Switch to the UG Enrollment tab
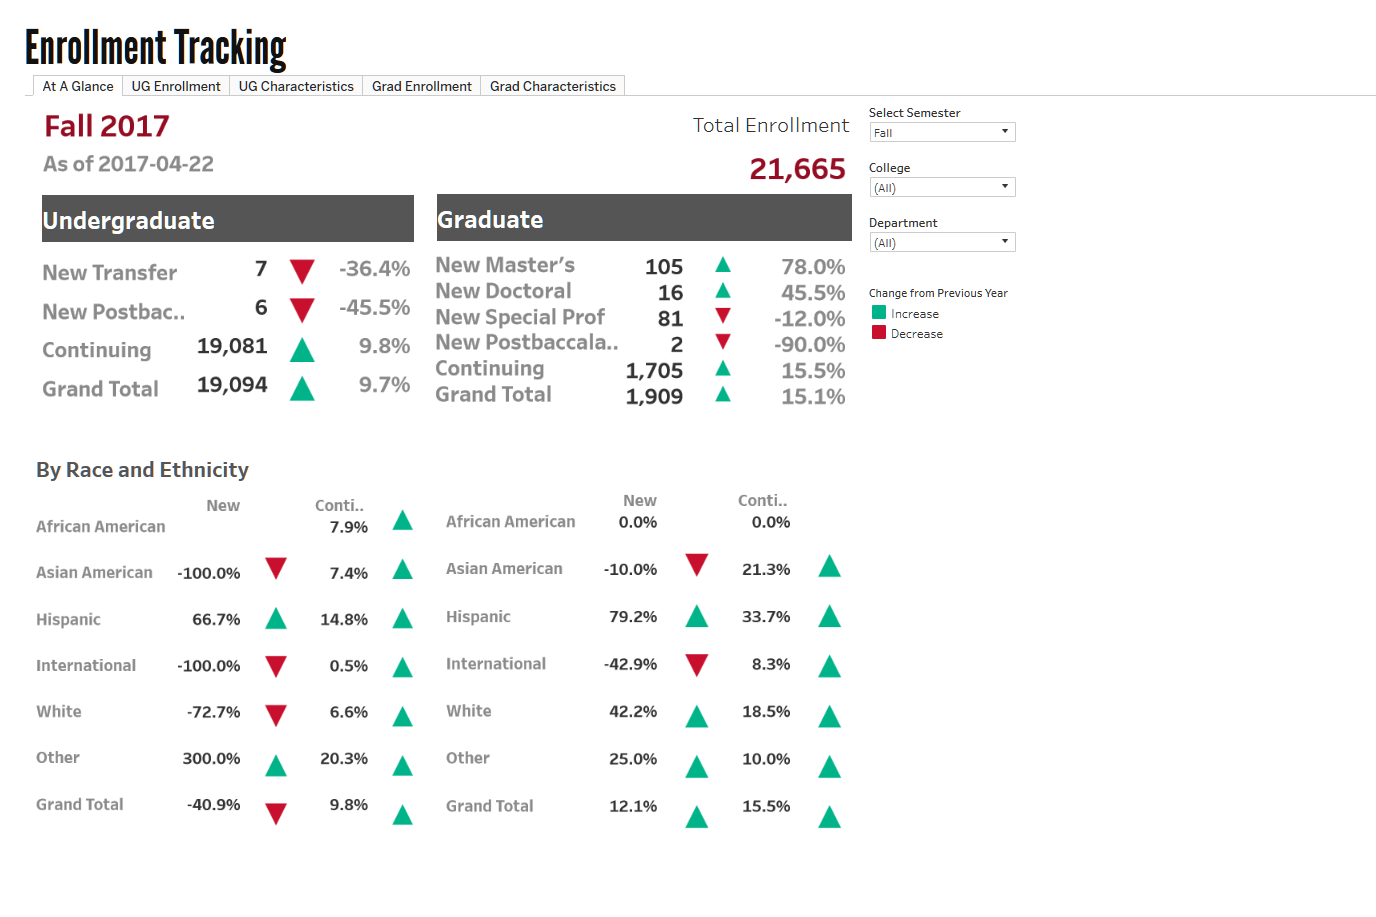The width and height of the screenshot is (1376, 917). pos(176,86)
